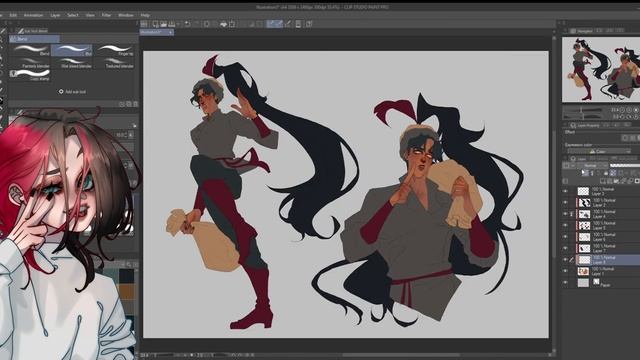The image size is (640, 360).
Task: Adjust the layer opacity slider
Action: point(625,166)
